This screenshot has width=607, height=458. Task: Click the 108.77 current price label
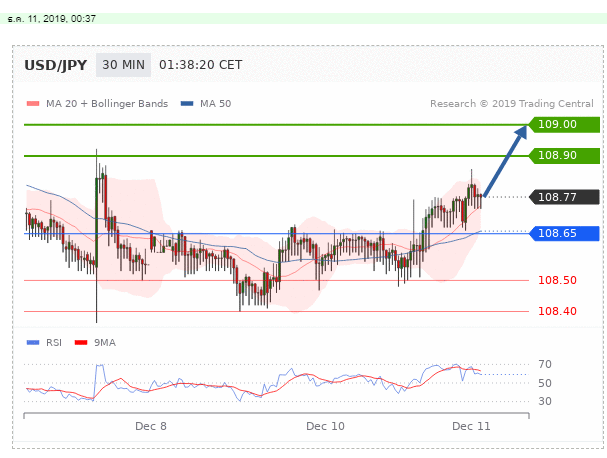[564, 197]
